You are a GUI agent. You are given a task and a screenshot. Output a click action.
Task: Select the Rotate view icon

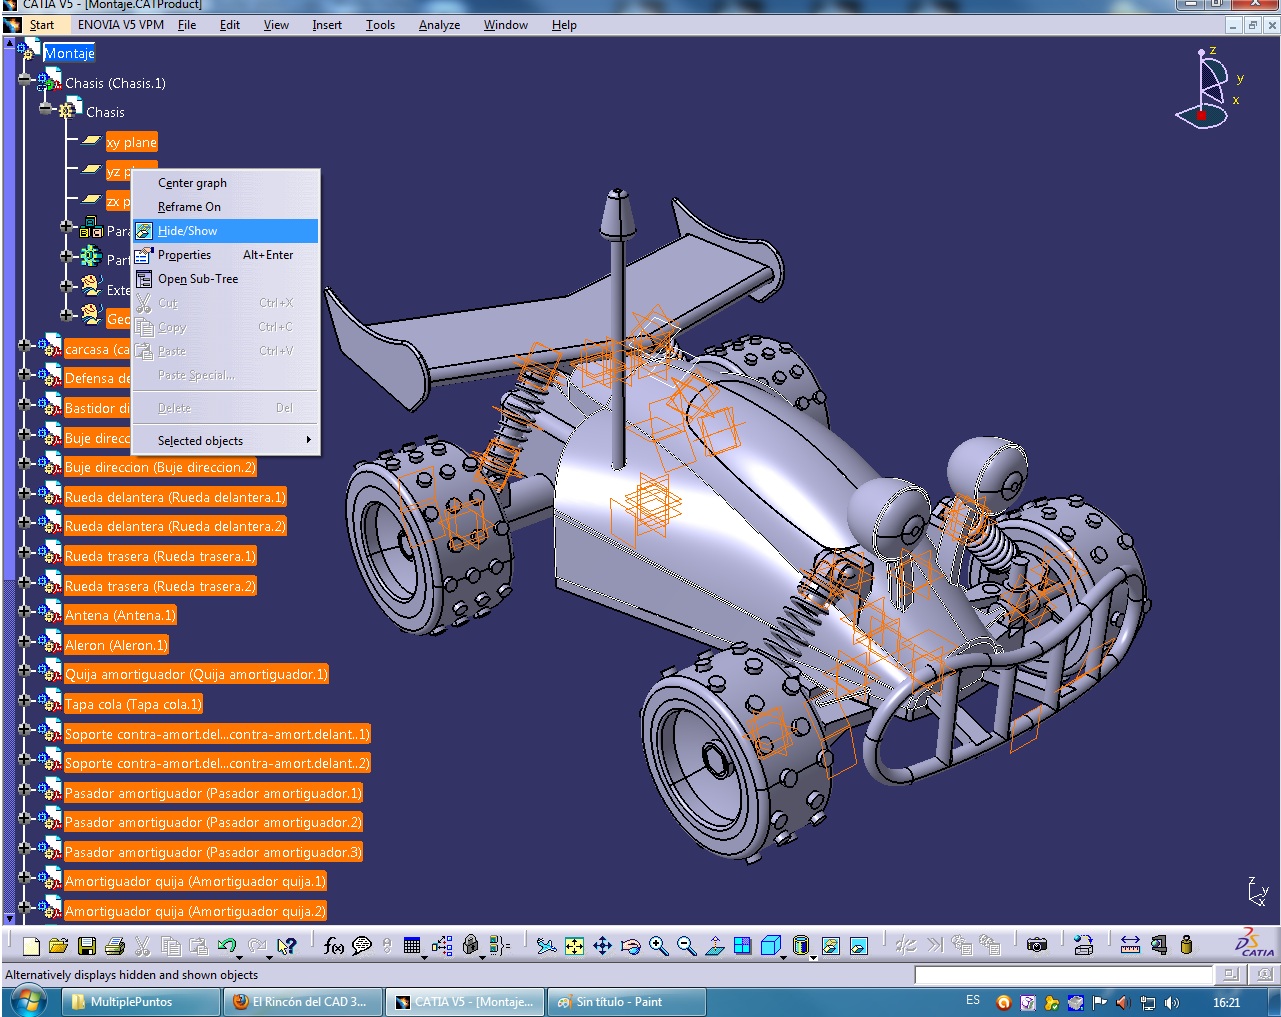[x=630, y=945]
